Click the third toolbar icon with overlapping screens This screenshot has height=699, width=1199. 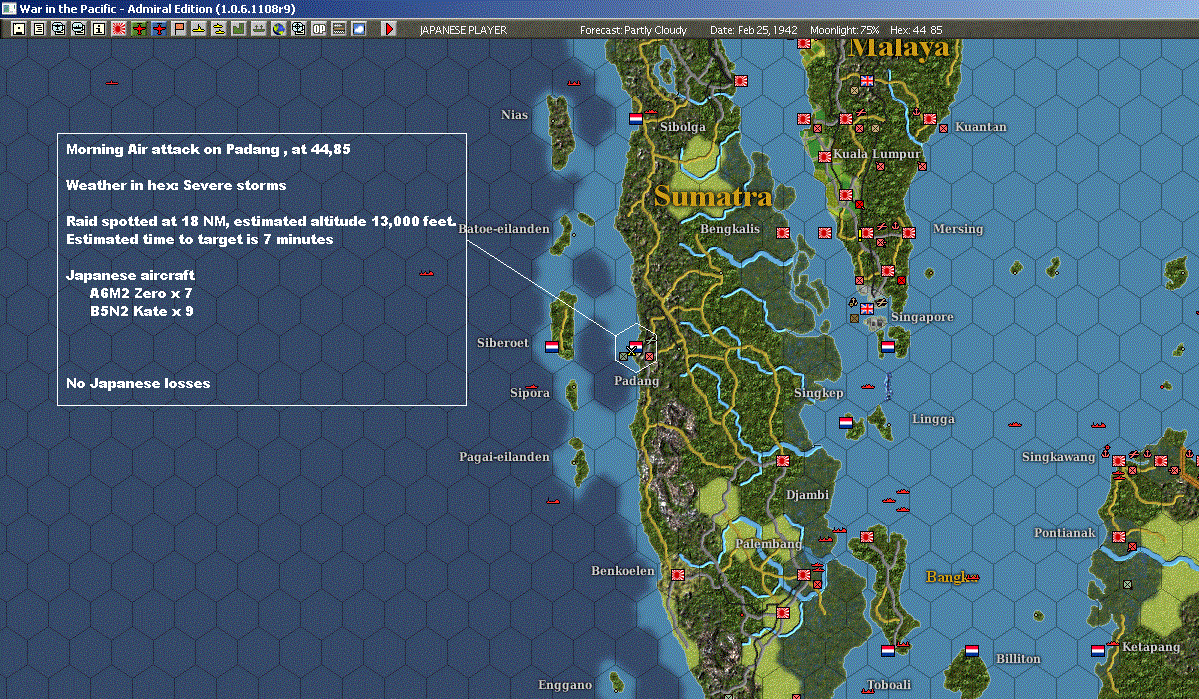pyautogui.click(x=59, y=29)
